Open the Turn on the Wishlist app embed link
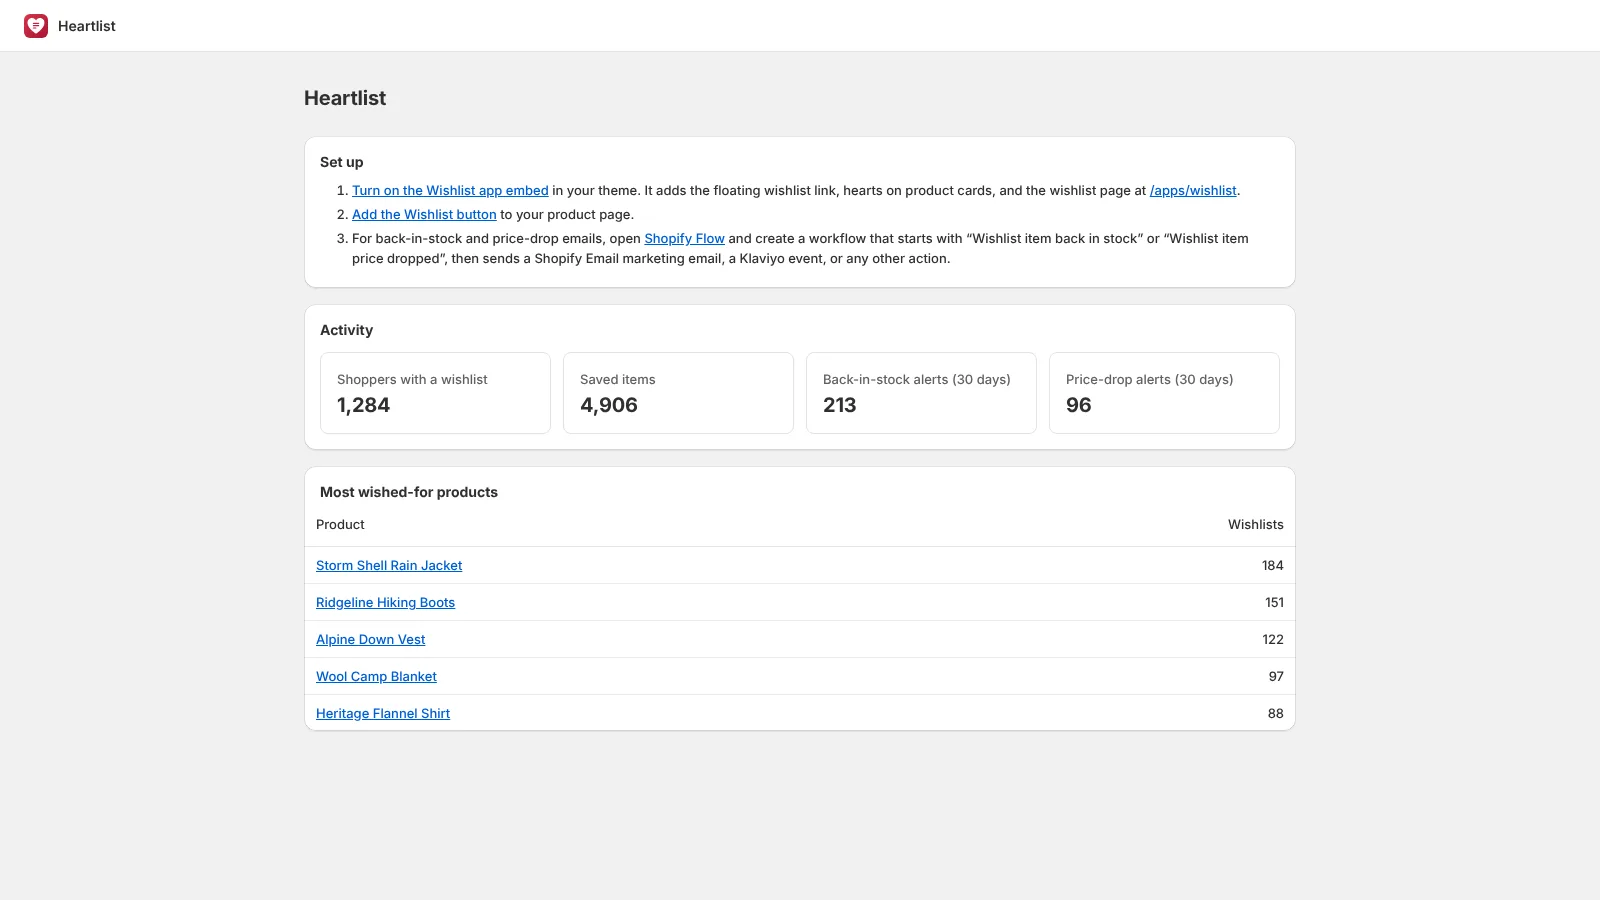Viewport: 1600px width, 900px height. tap(450, 191)
